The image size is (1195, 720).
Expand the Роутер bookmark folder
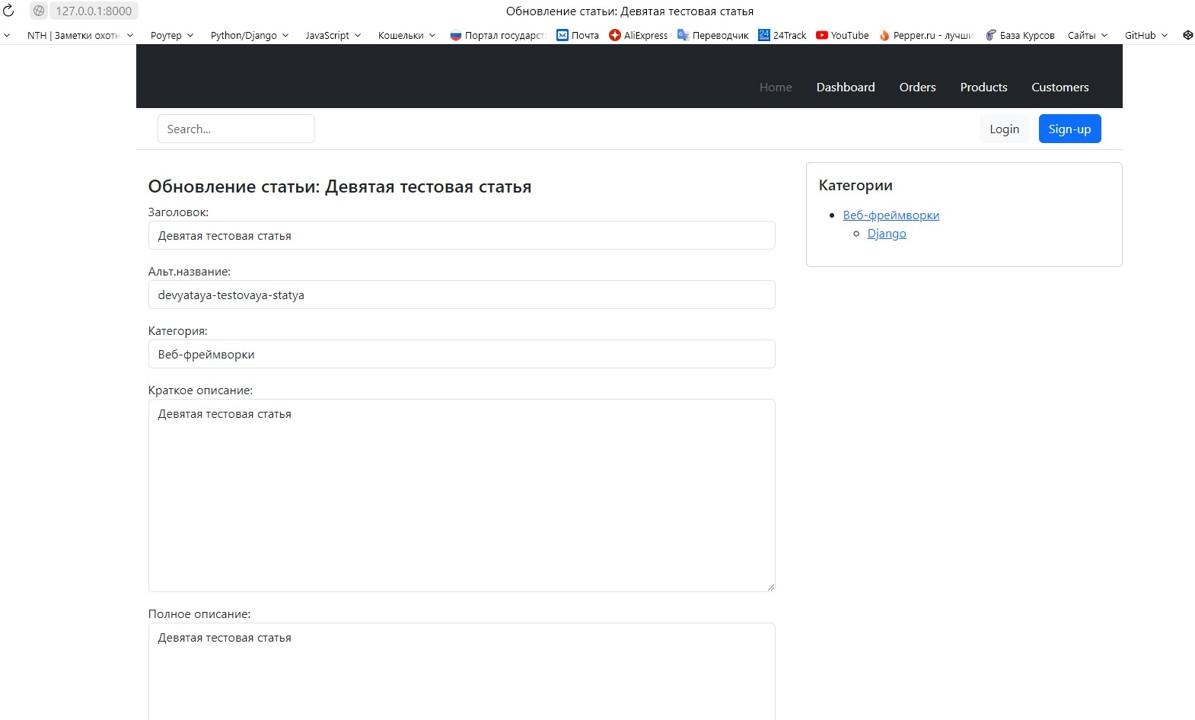[171, 35]
